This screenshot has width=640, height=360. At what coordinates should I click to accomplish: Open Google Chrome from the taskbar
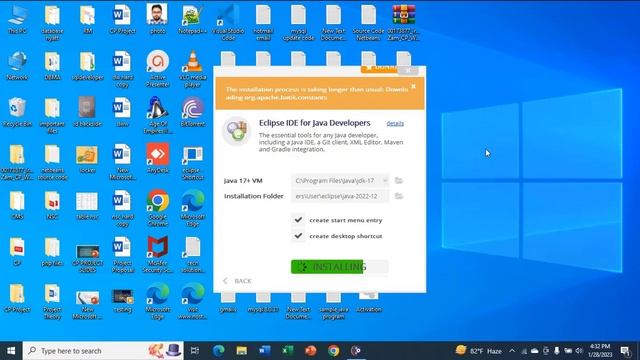point(333,351)
